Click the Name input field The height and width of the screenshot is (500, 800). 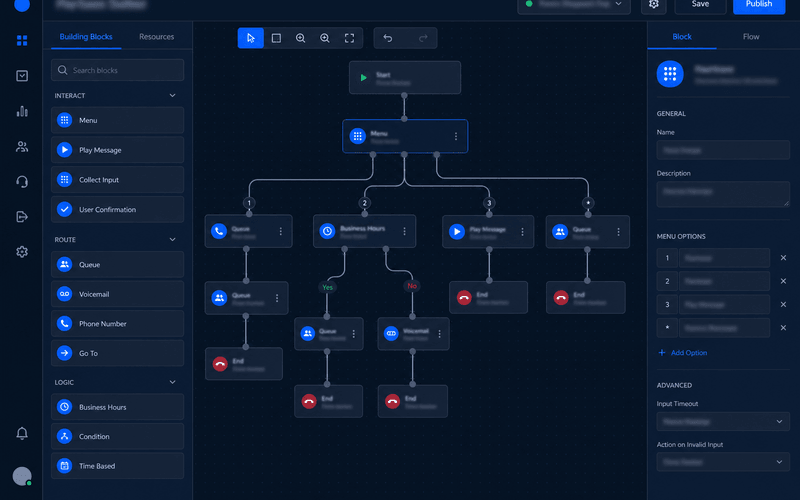coord(723,151)
